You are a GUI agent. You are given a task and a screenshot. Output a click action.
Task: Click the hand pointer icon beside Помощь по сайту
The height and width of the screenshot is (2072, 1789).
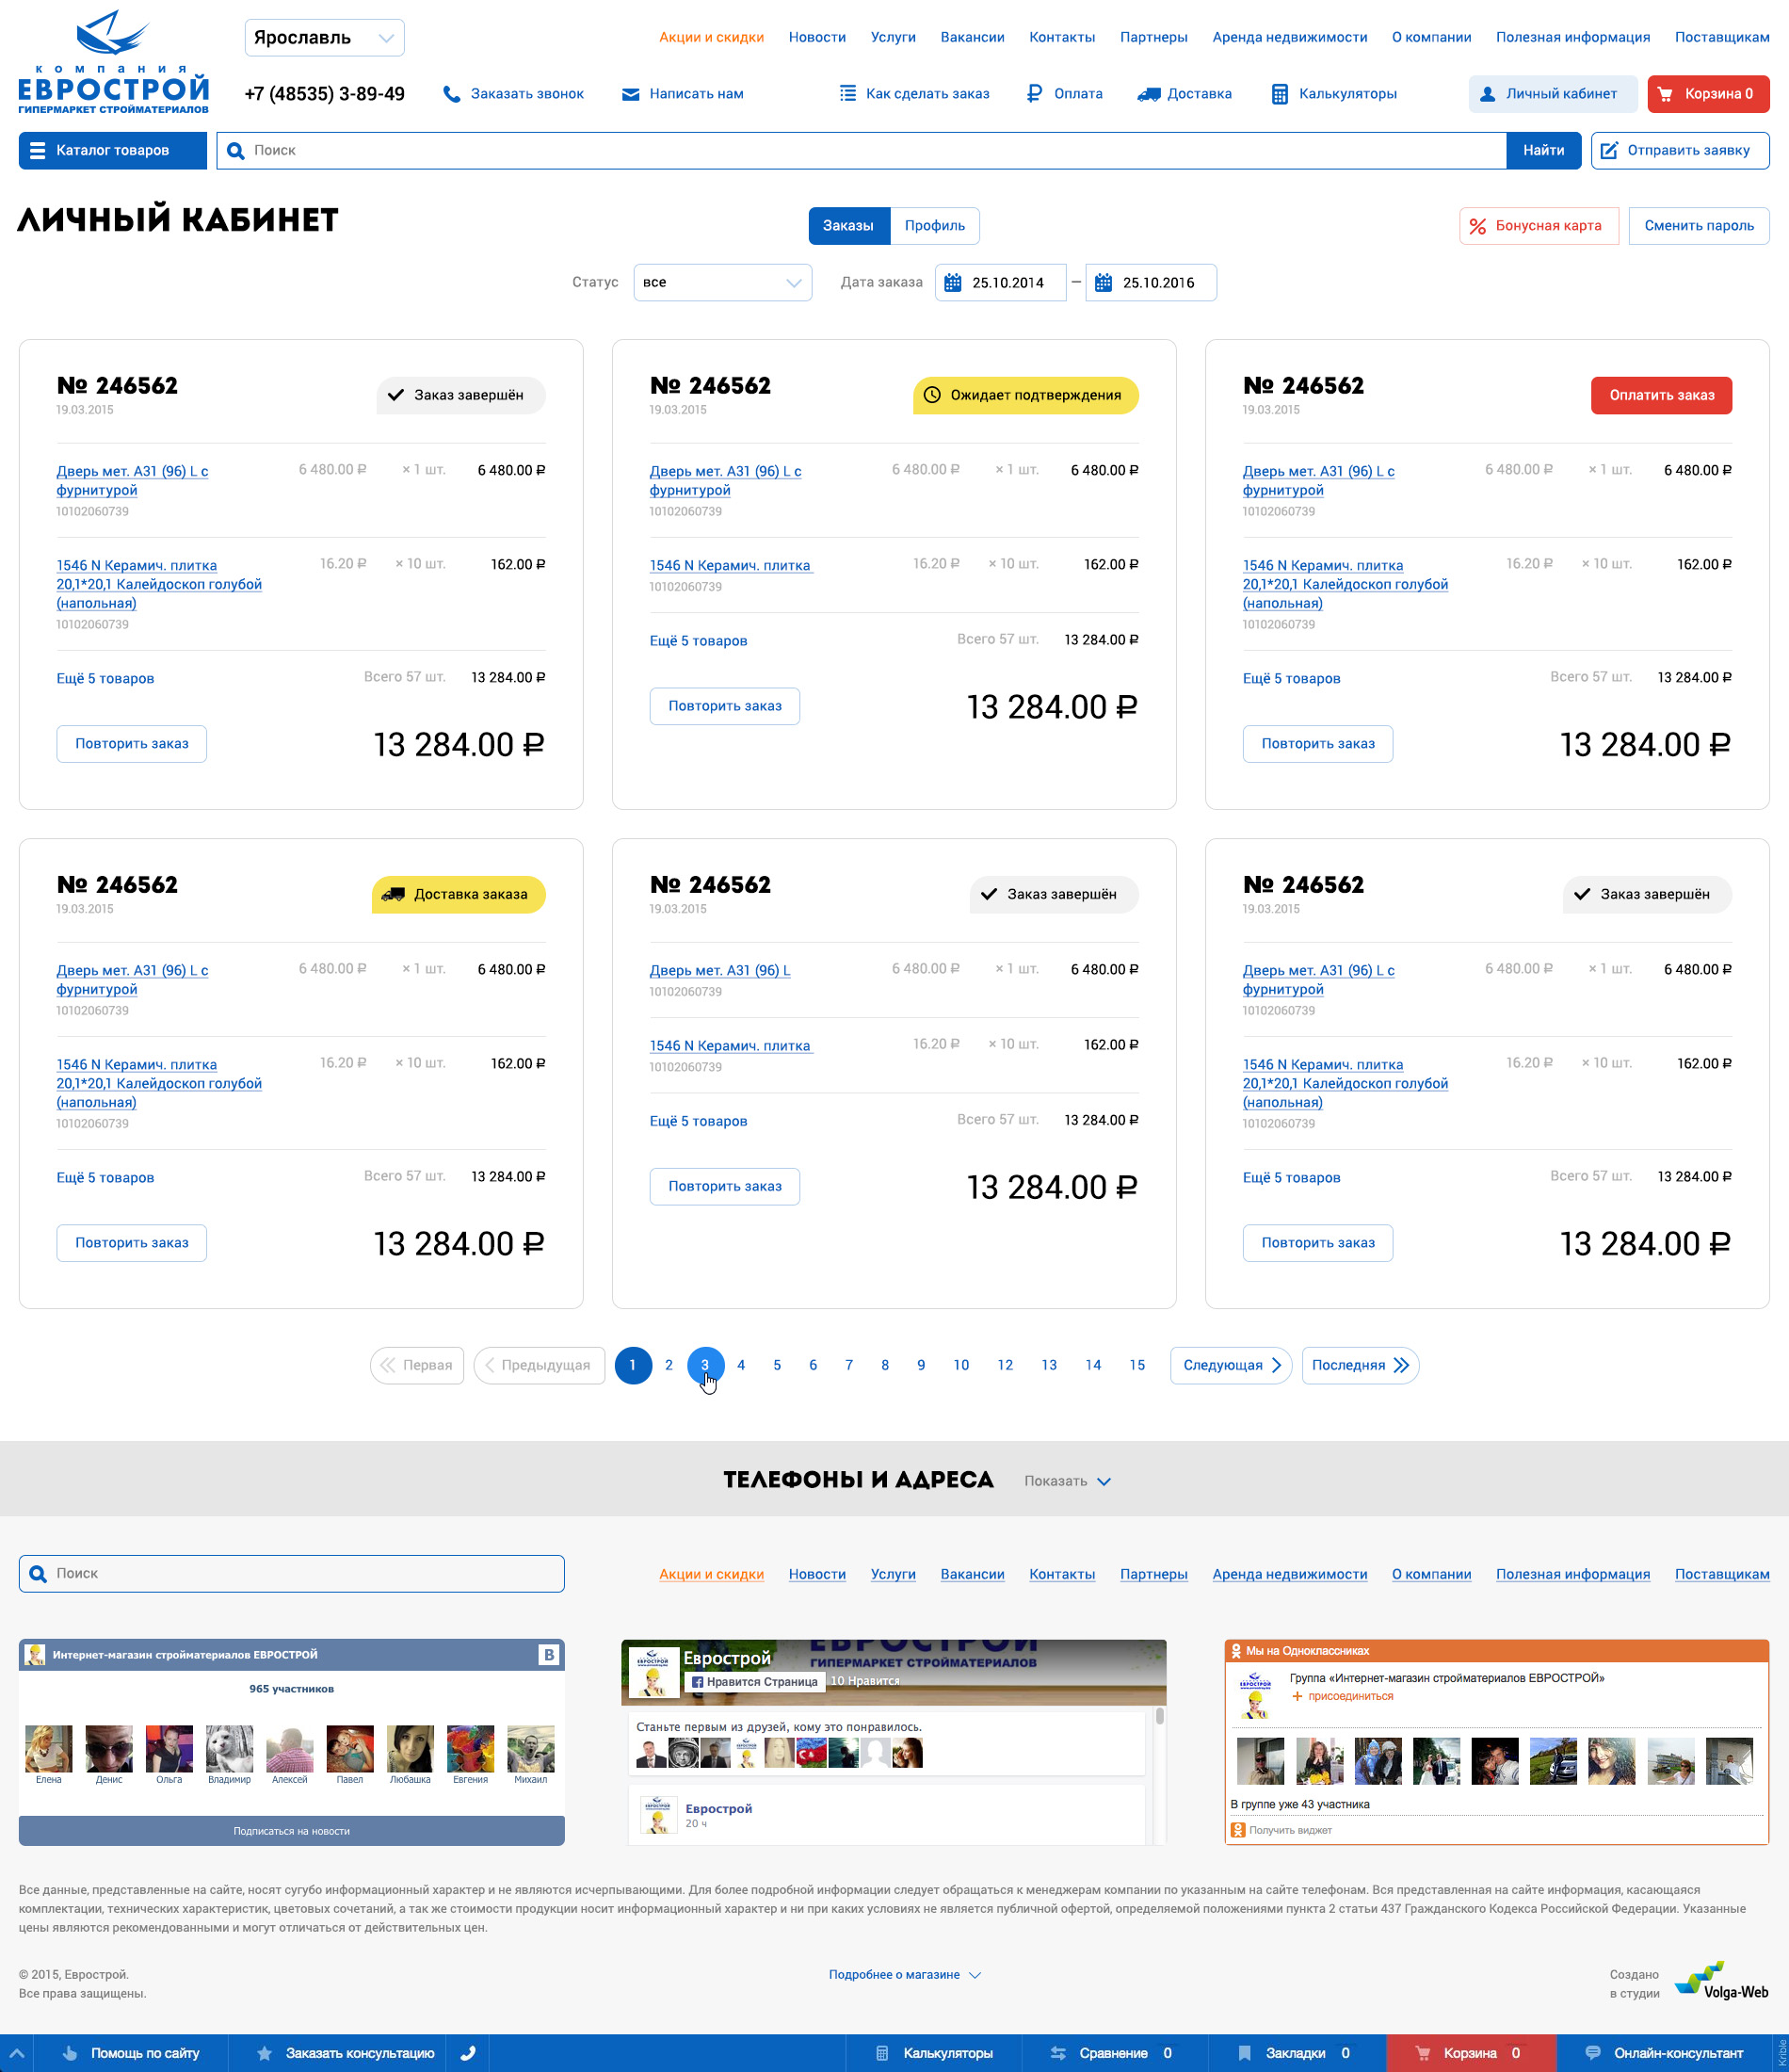(70, 2053)
